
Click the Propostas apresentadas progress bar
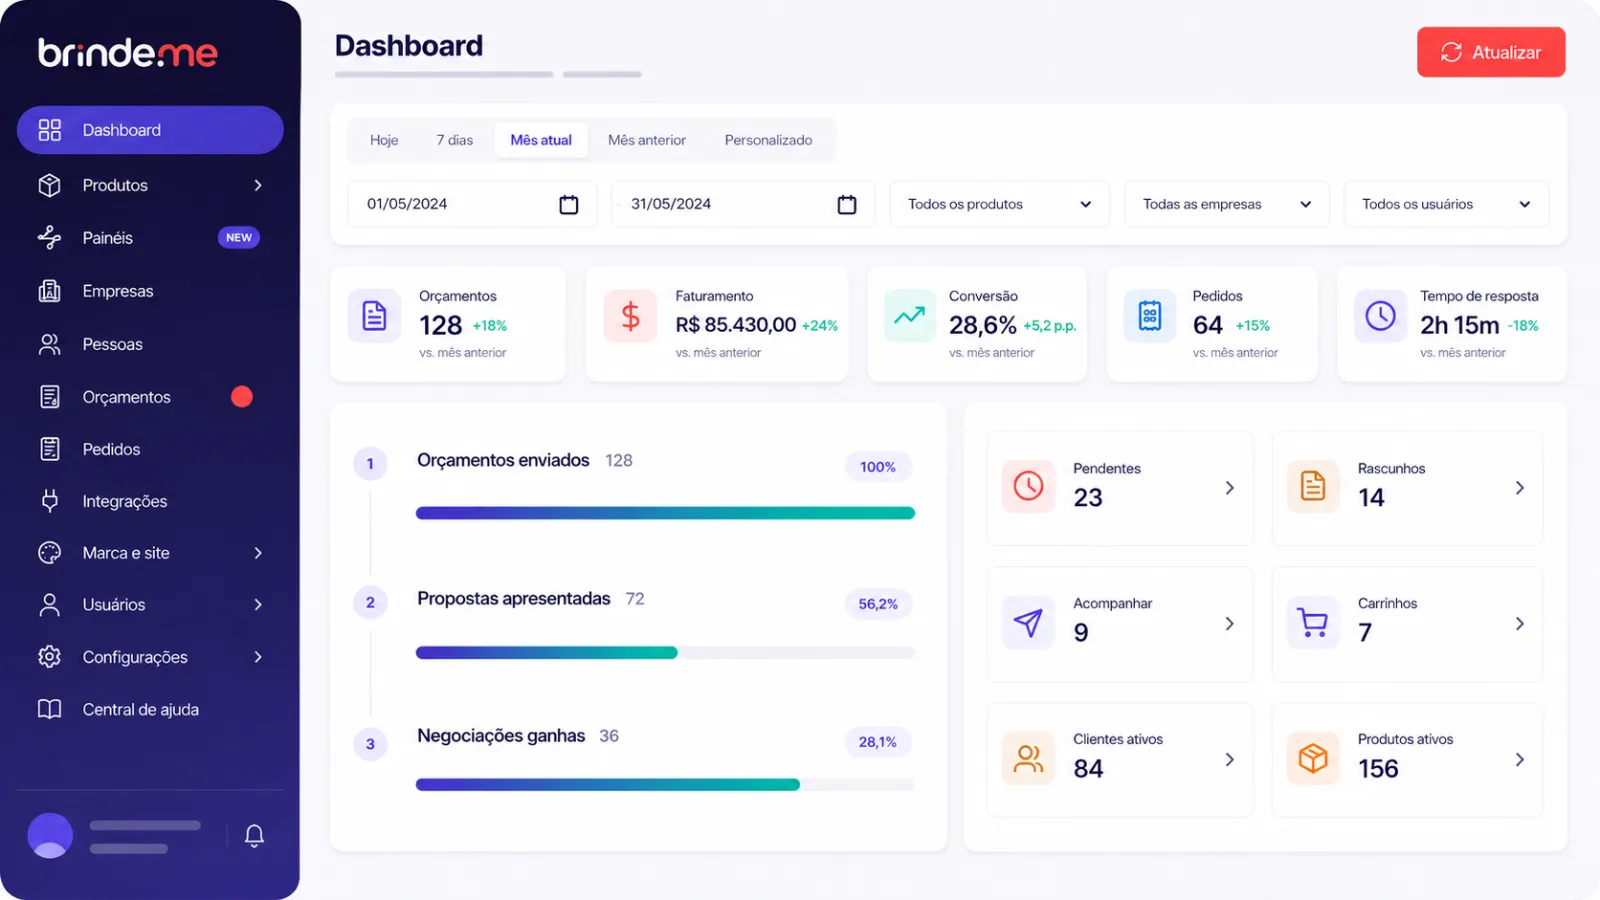(x=665, y=653)
